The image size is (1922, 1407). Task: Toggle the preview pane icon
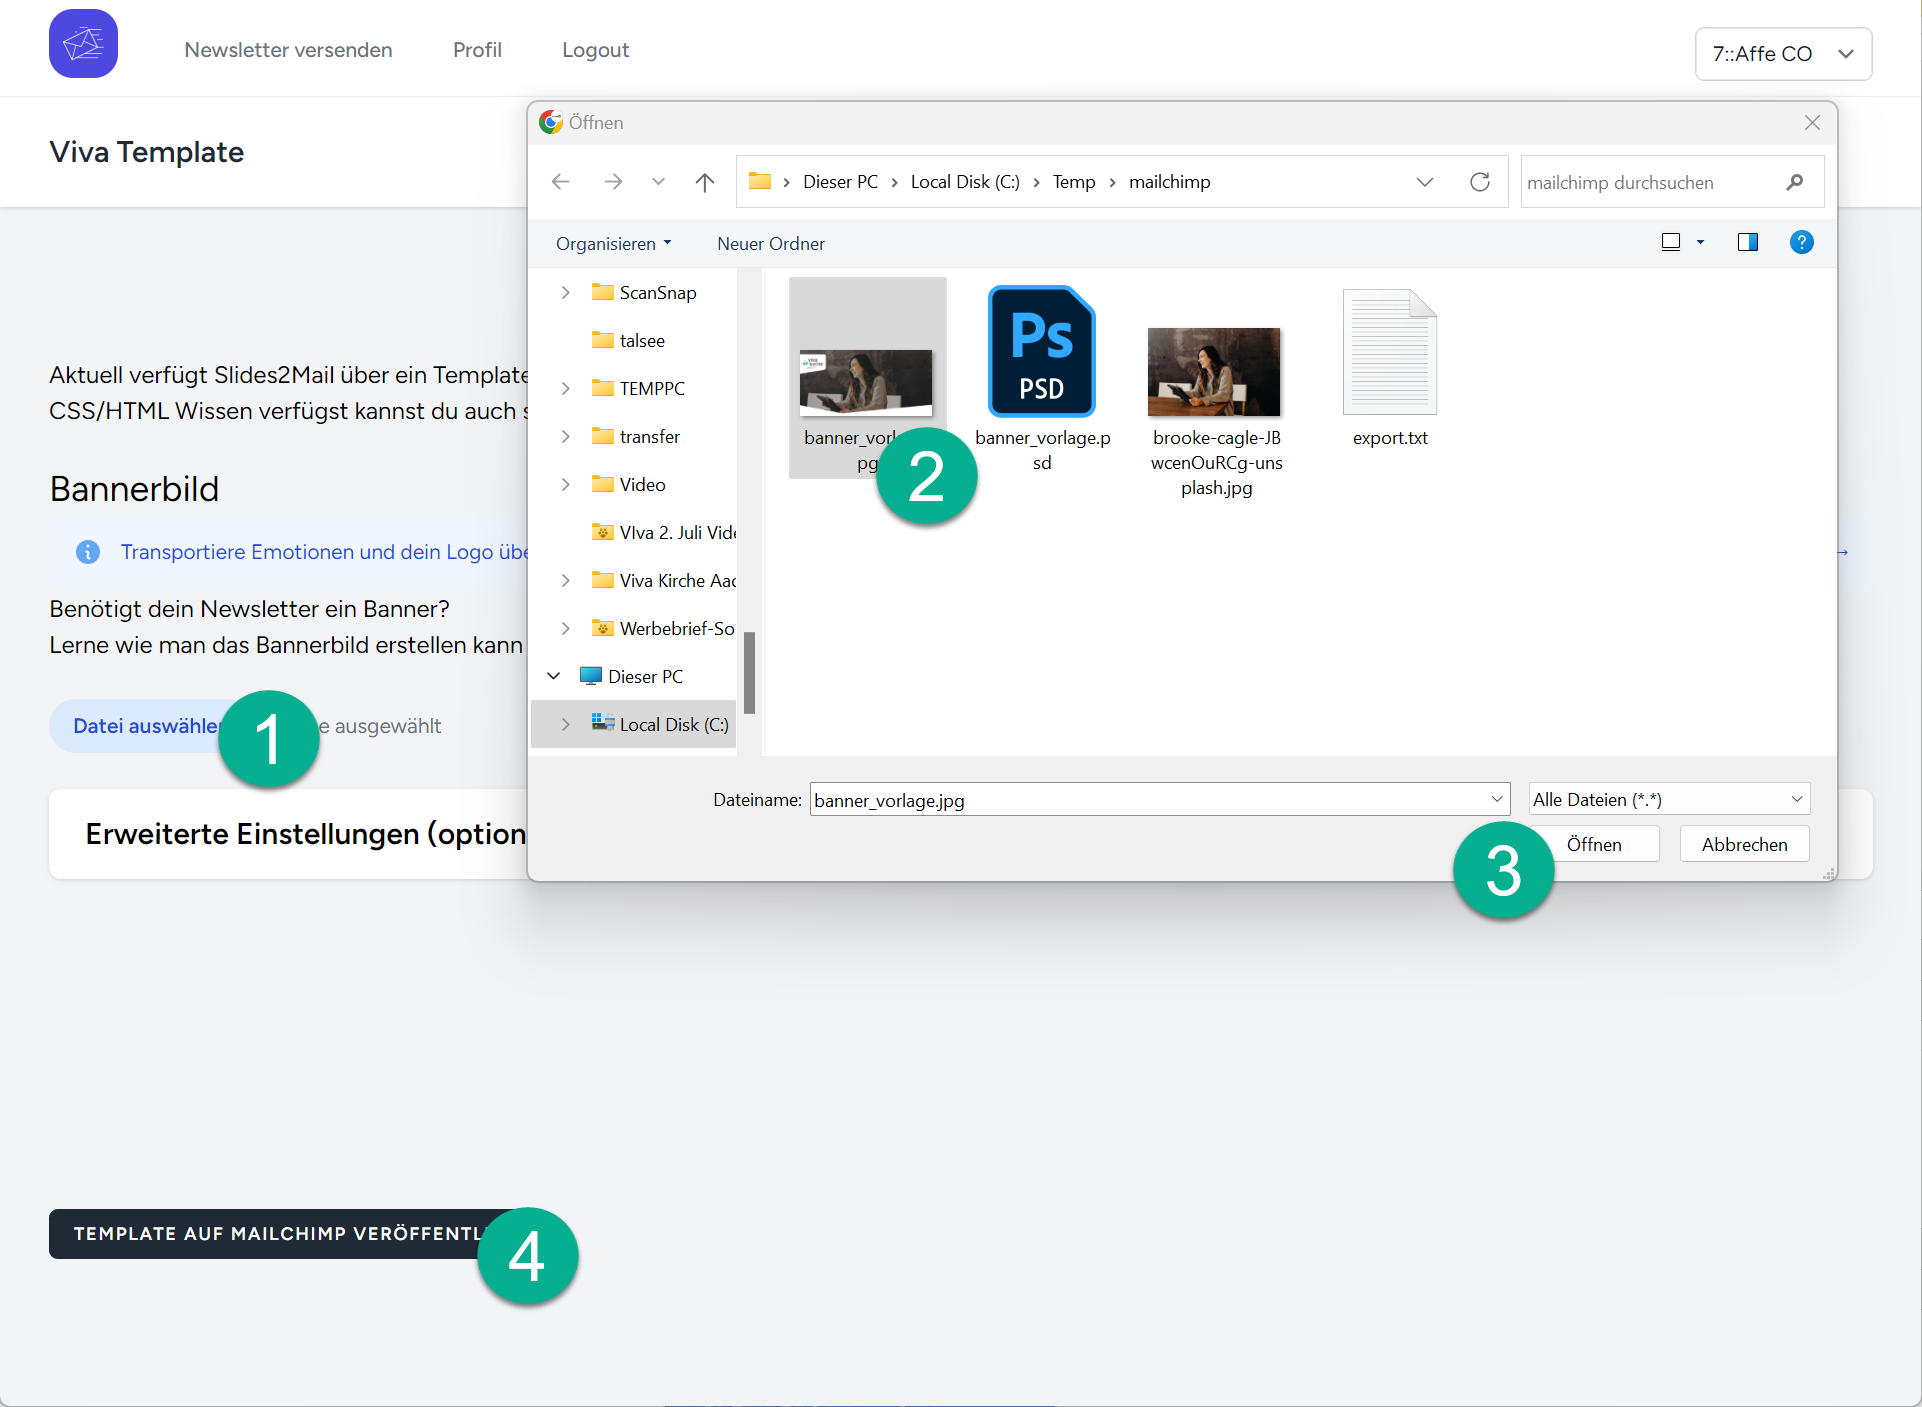(x=1747, y=242)
